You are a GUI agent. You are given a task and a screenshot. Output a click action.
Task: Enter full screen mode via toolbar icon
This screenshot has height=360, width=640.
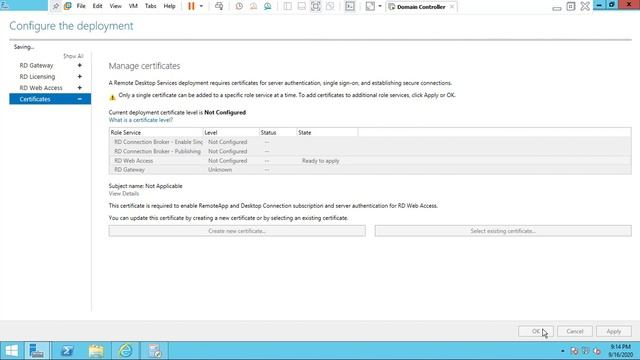316,6
